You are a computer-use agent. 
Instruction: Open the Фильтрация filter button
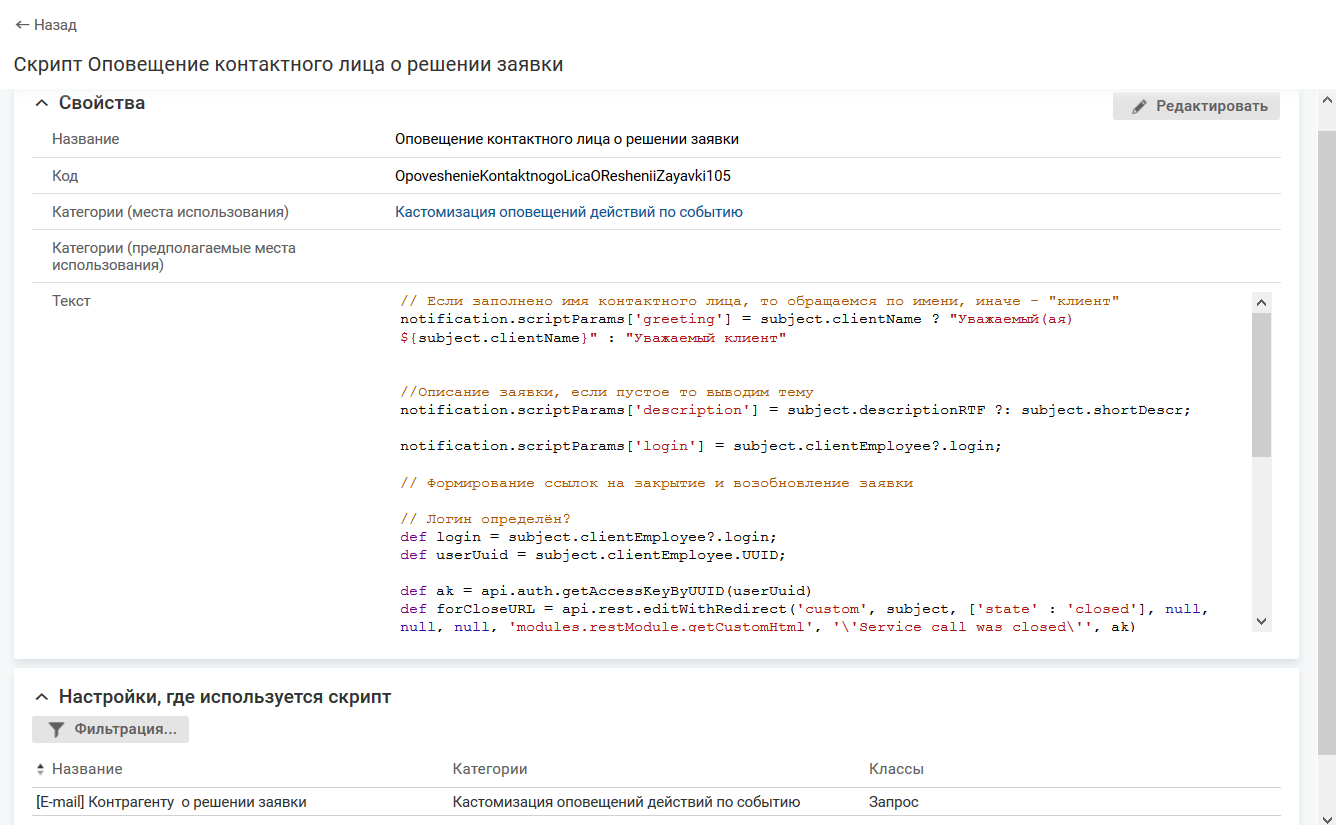tap(110, 729)
